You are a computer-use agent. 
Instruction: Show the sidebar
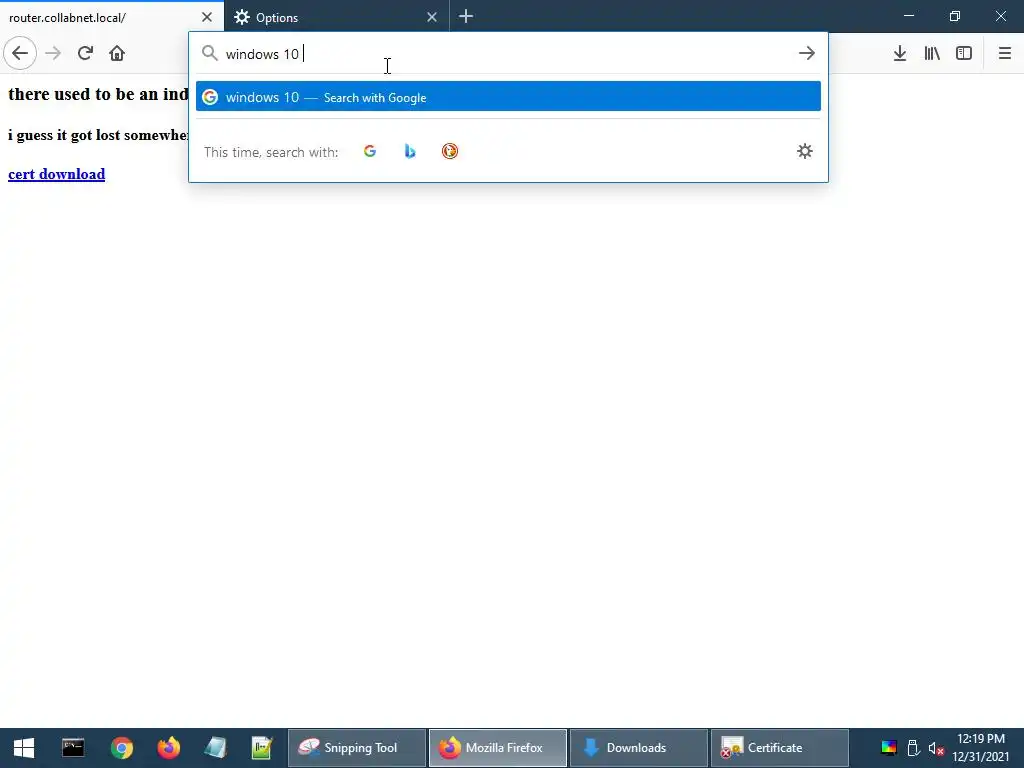click(964, 53)
